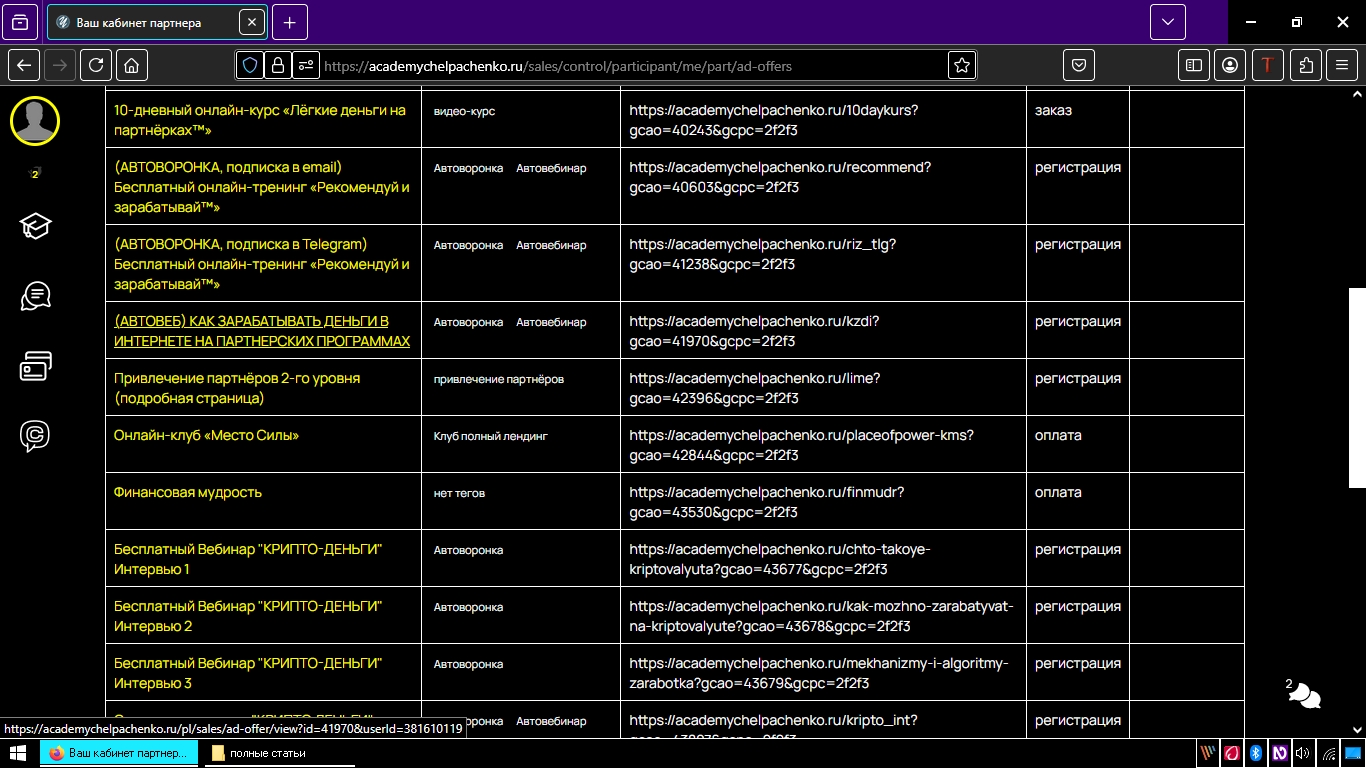Click the 'привлечение партнёров' tag
1366x768 pixels.
pyautogui.click(x=499, y=379)
